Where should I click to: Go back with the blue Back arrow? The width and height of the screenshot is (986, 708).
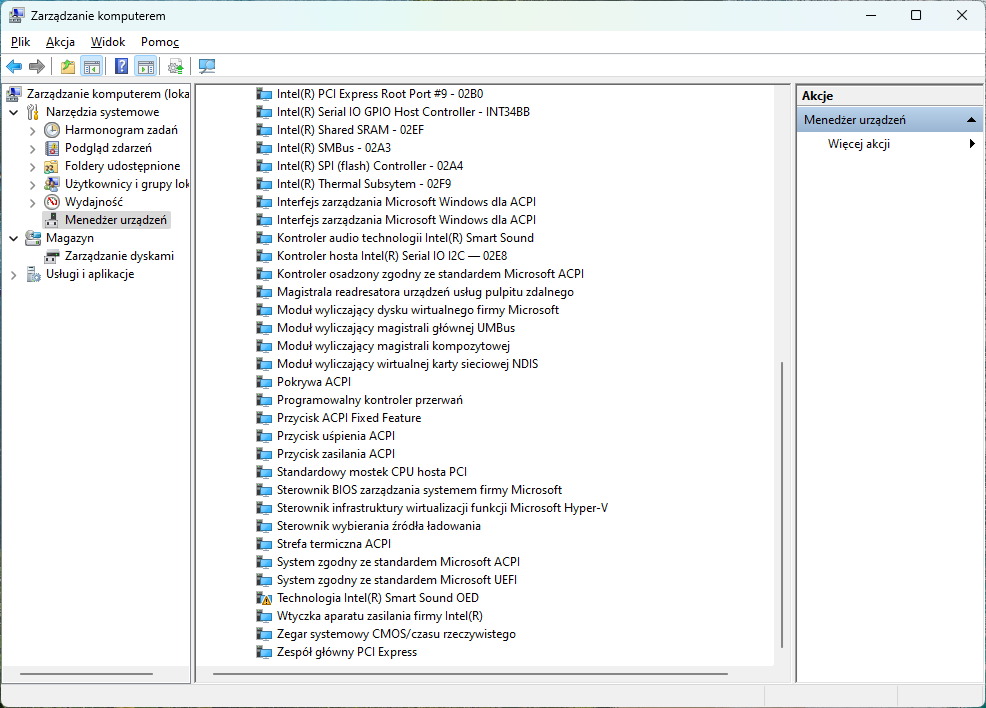pyautogui.click(x=14, y=66)
